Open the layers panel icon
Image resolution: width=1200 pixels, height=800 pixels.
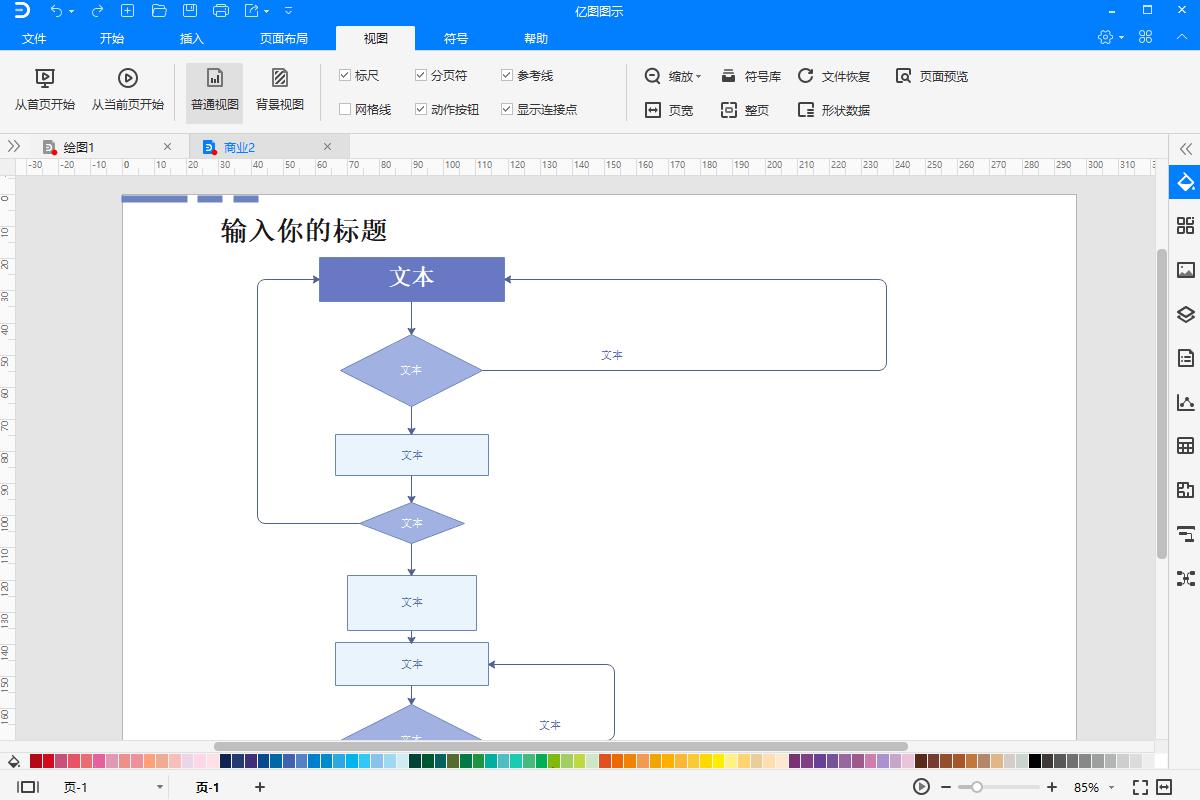(x=1185, y=314)
